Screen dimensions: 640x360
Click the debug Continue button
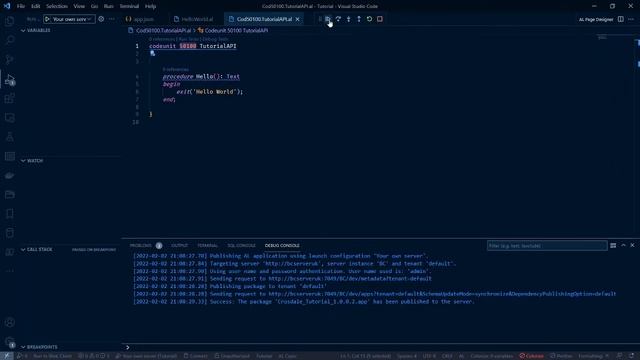(328, 19)
